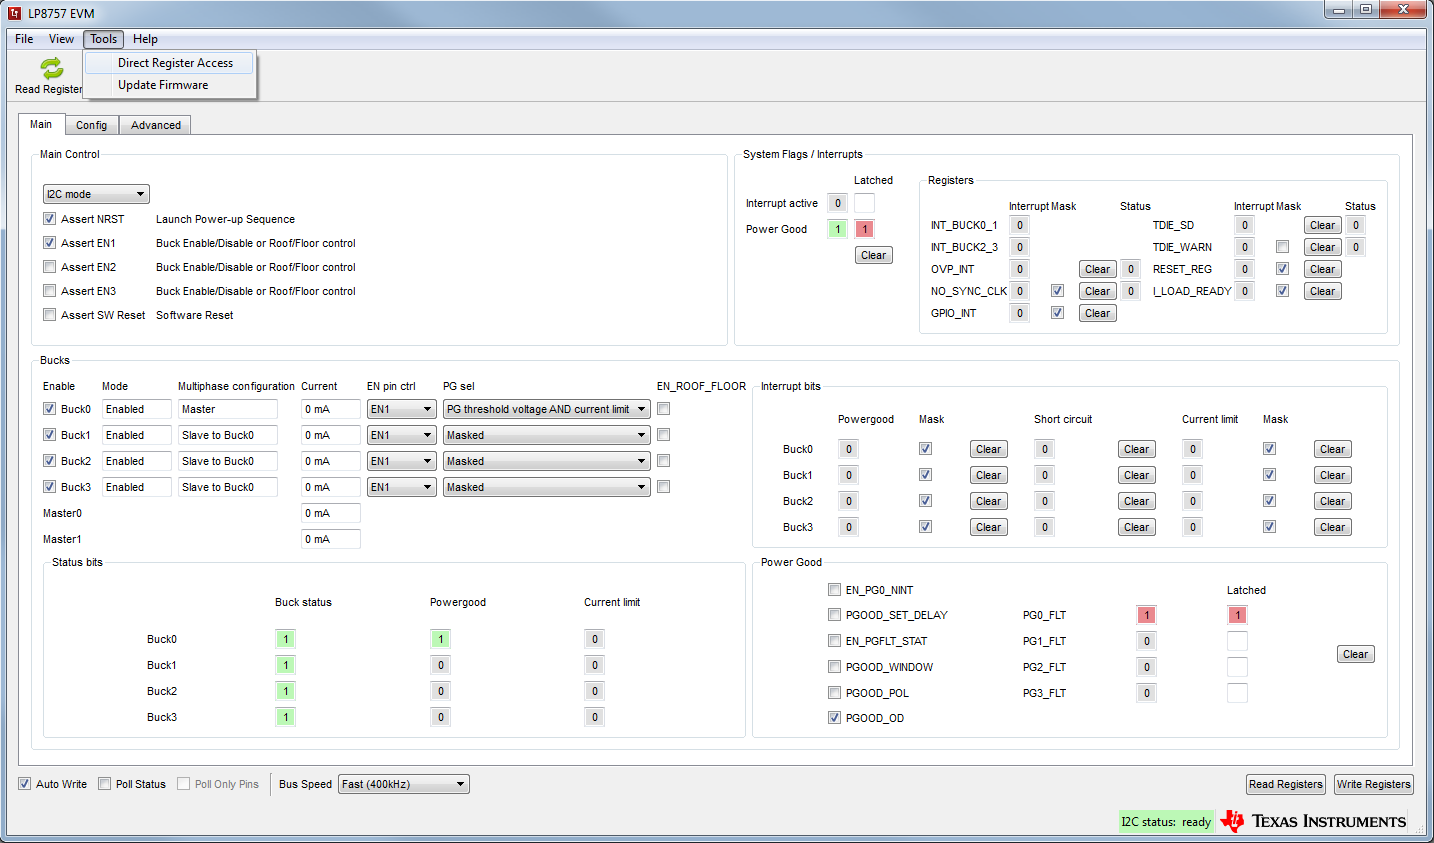Open the Tools menu

click(x=103, y=39)
